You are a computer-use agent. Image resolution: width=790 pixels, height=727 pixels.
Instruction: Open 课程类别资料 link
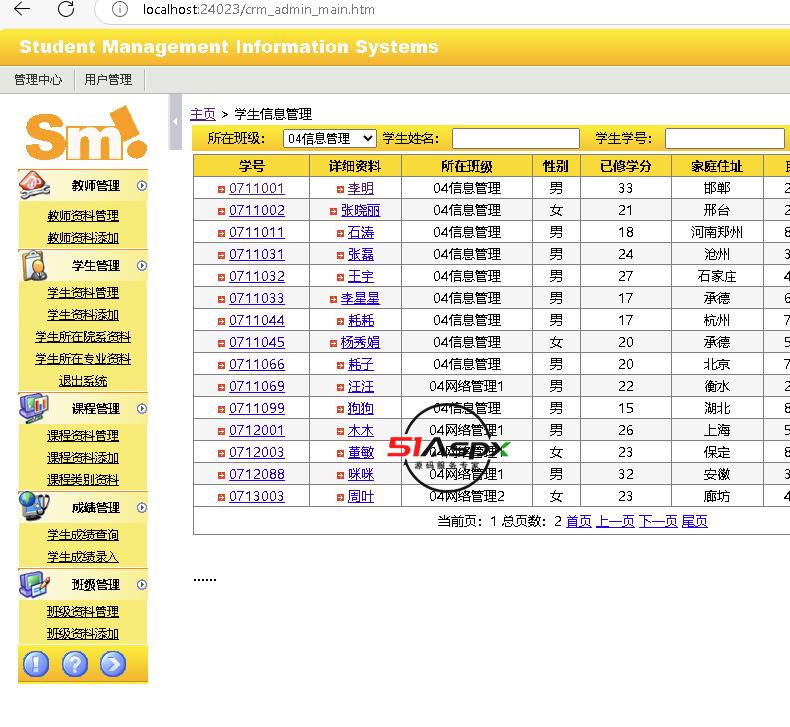(x=83, y=480)
